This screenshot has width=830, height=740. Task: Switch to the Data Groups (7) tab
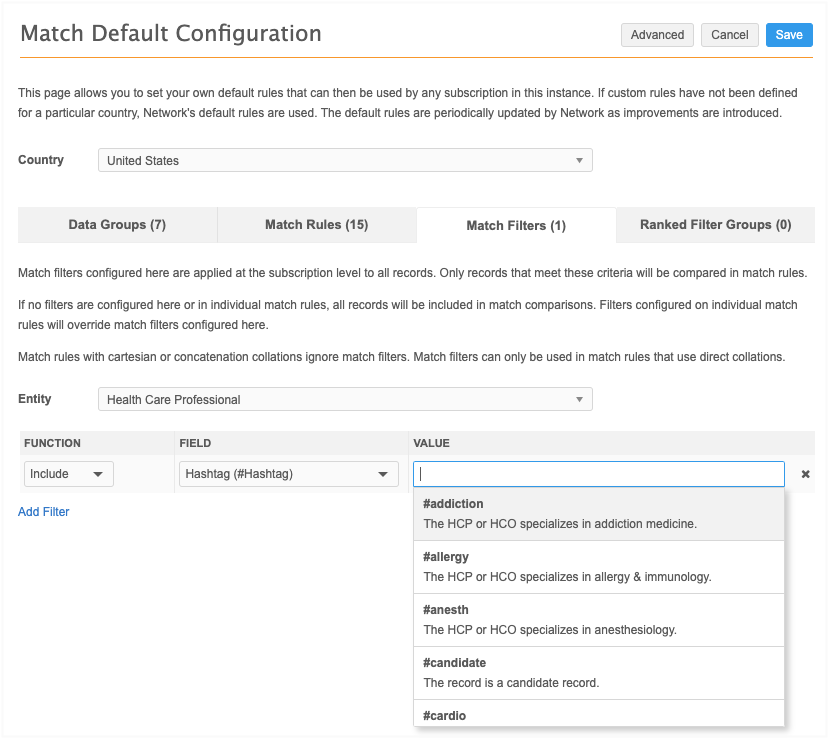coord(117,225)
